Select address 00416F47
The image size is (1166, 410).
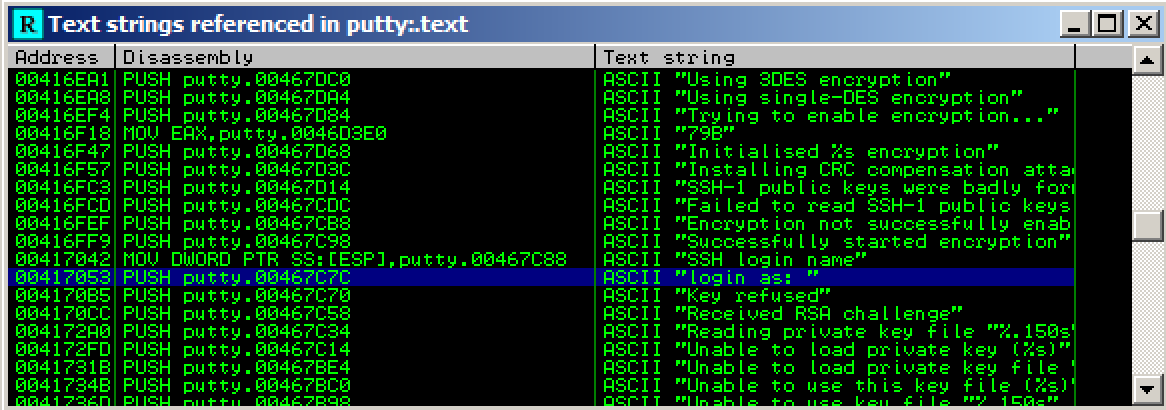pyautogui.click(x=62, y=151)
